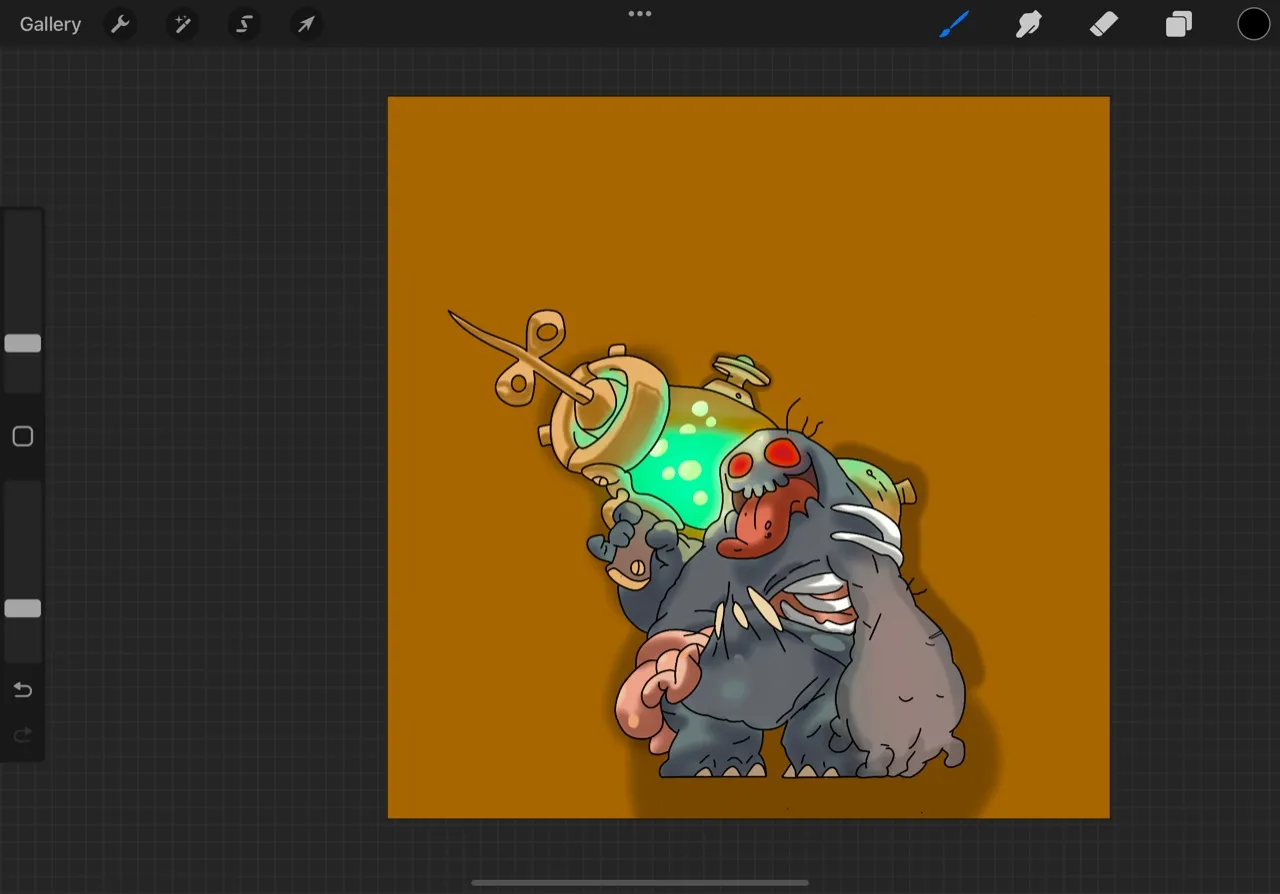Viewport: 1280px width, 894px height.
Task: Undo the last action
Action: pyautogui.click(x=23, y=690)
